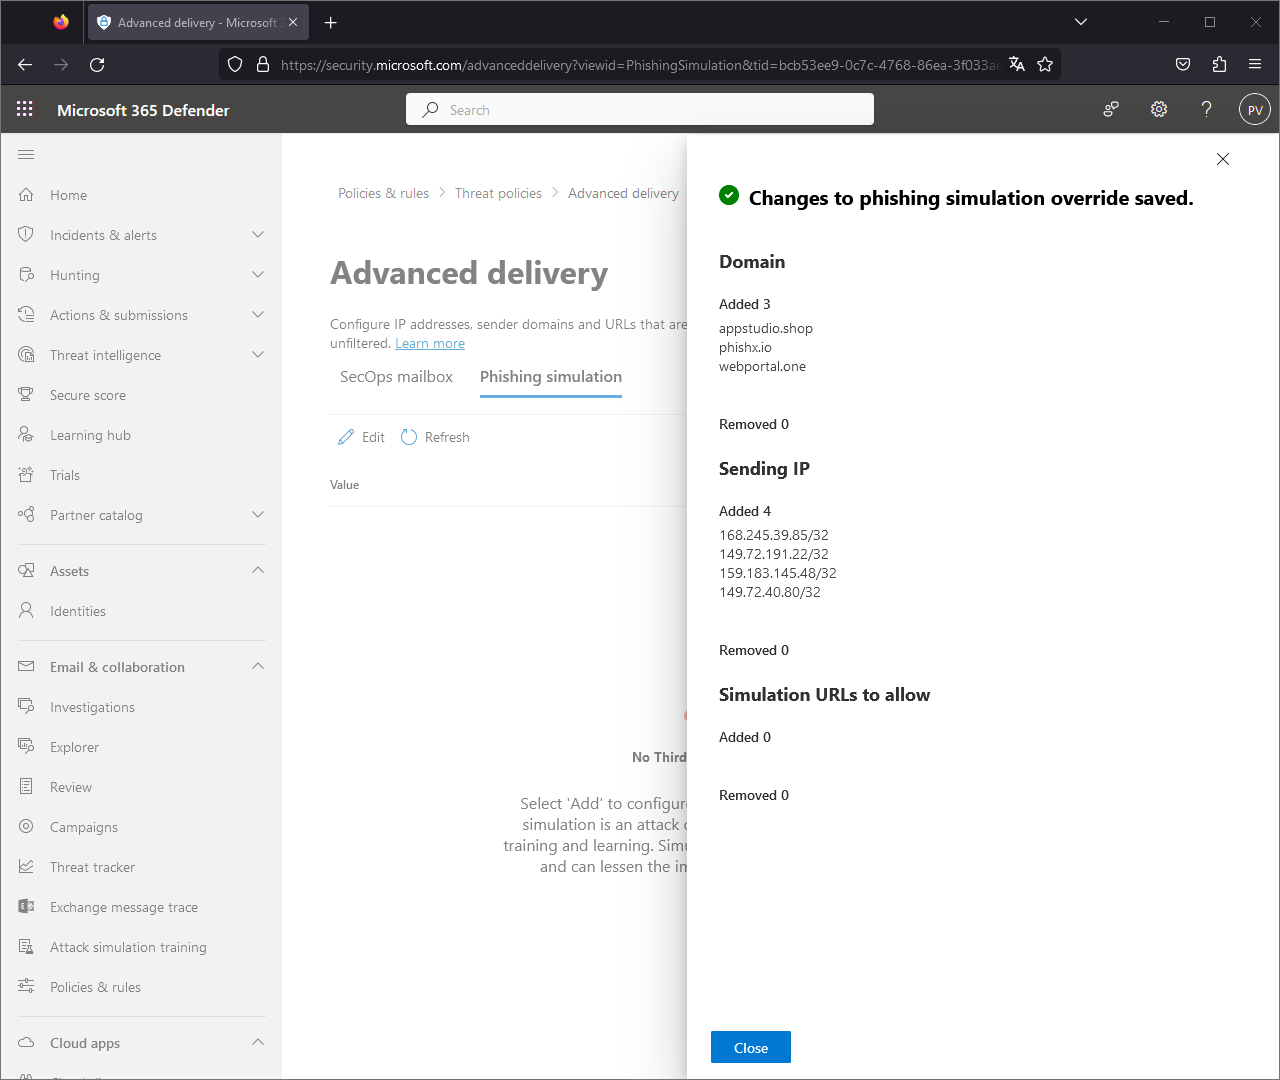The height and width of the screenshot is (1080, 1280).
Task: Open the Firefox application menu
Action: click(1255, 64)
